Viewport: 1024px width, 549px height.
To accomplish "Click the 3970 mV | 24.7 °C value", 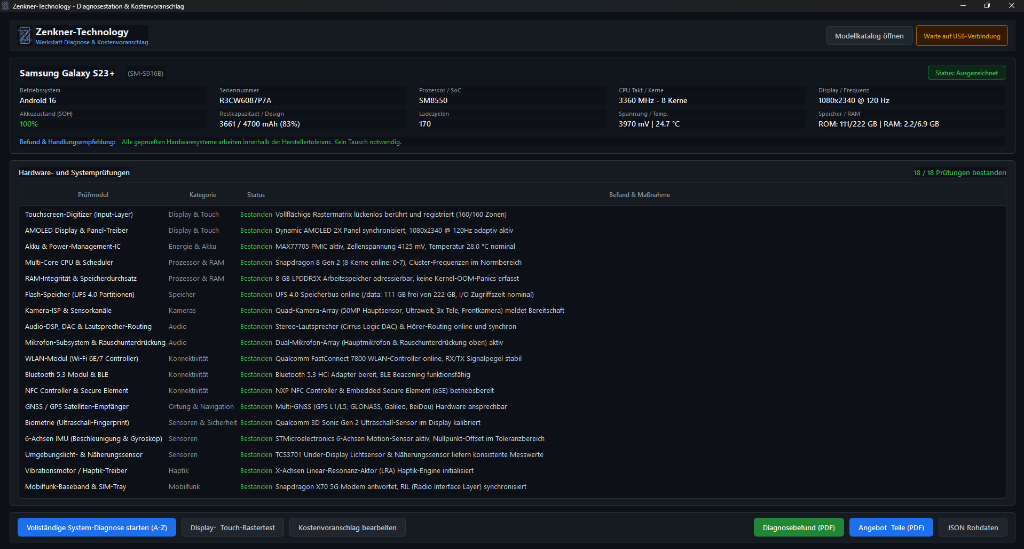I will tap(649, 124).
